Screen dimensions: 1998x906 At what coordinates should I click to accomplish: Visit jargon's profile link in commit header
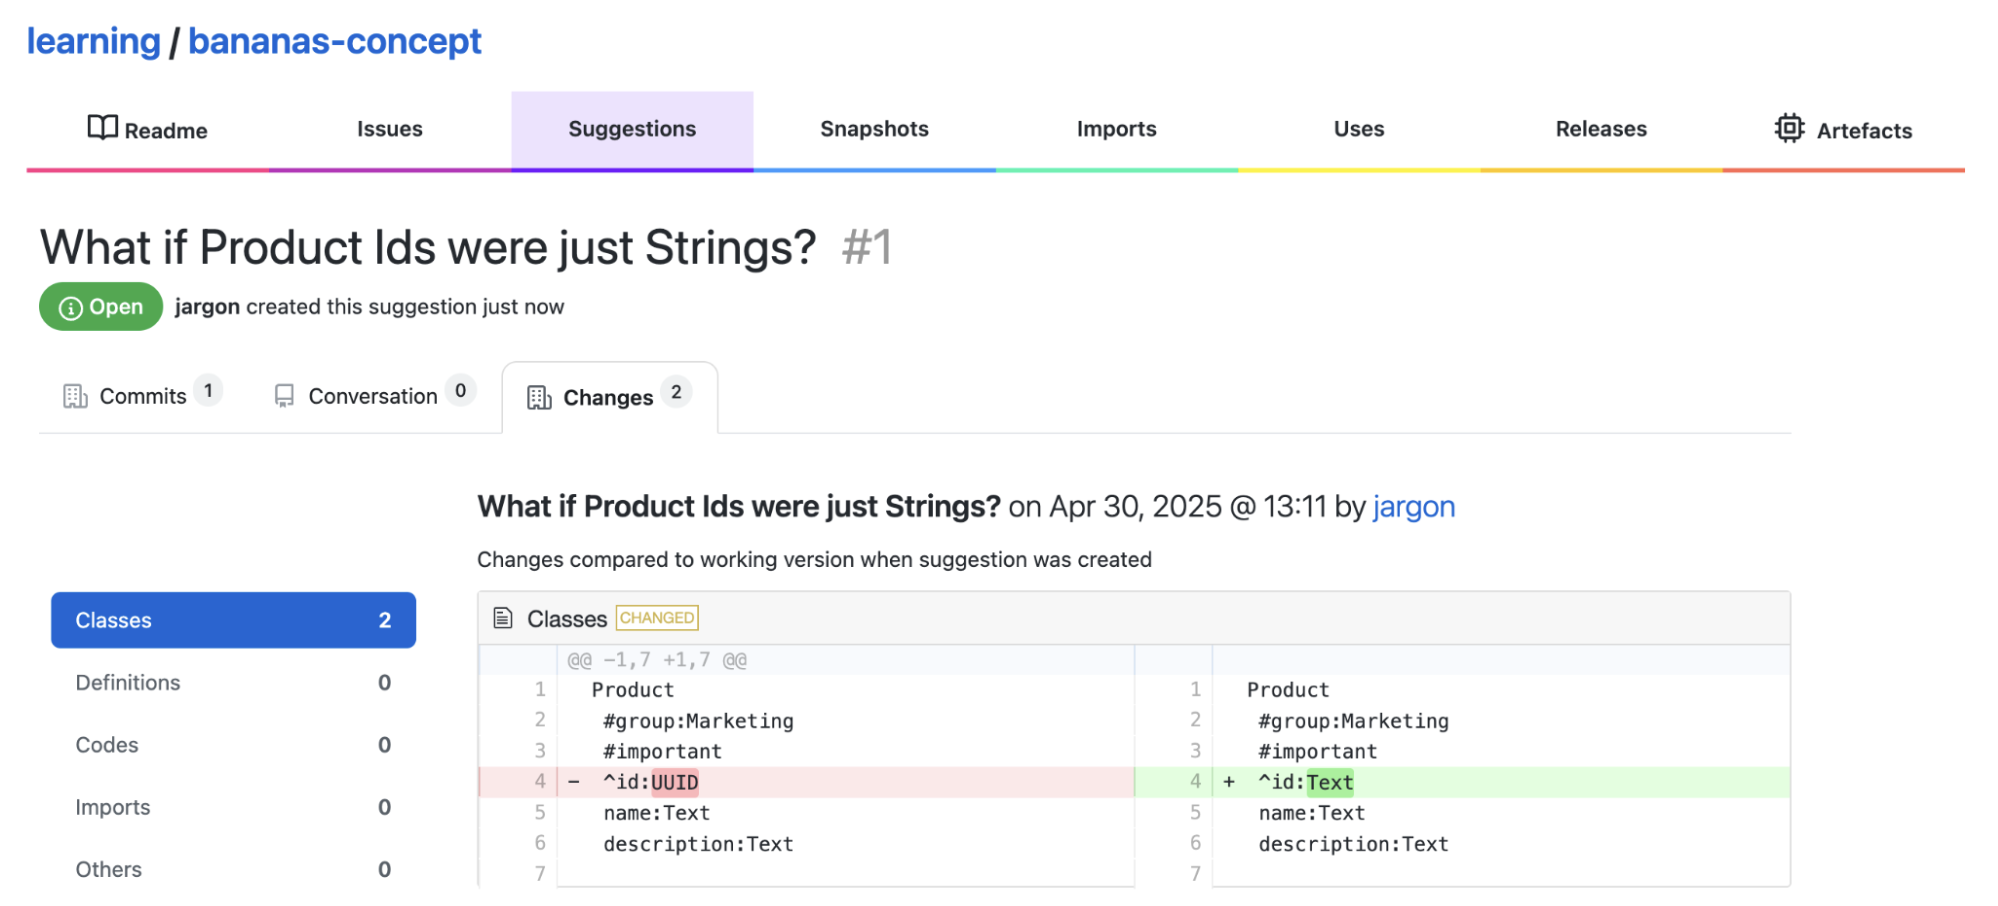(1413, 507)
